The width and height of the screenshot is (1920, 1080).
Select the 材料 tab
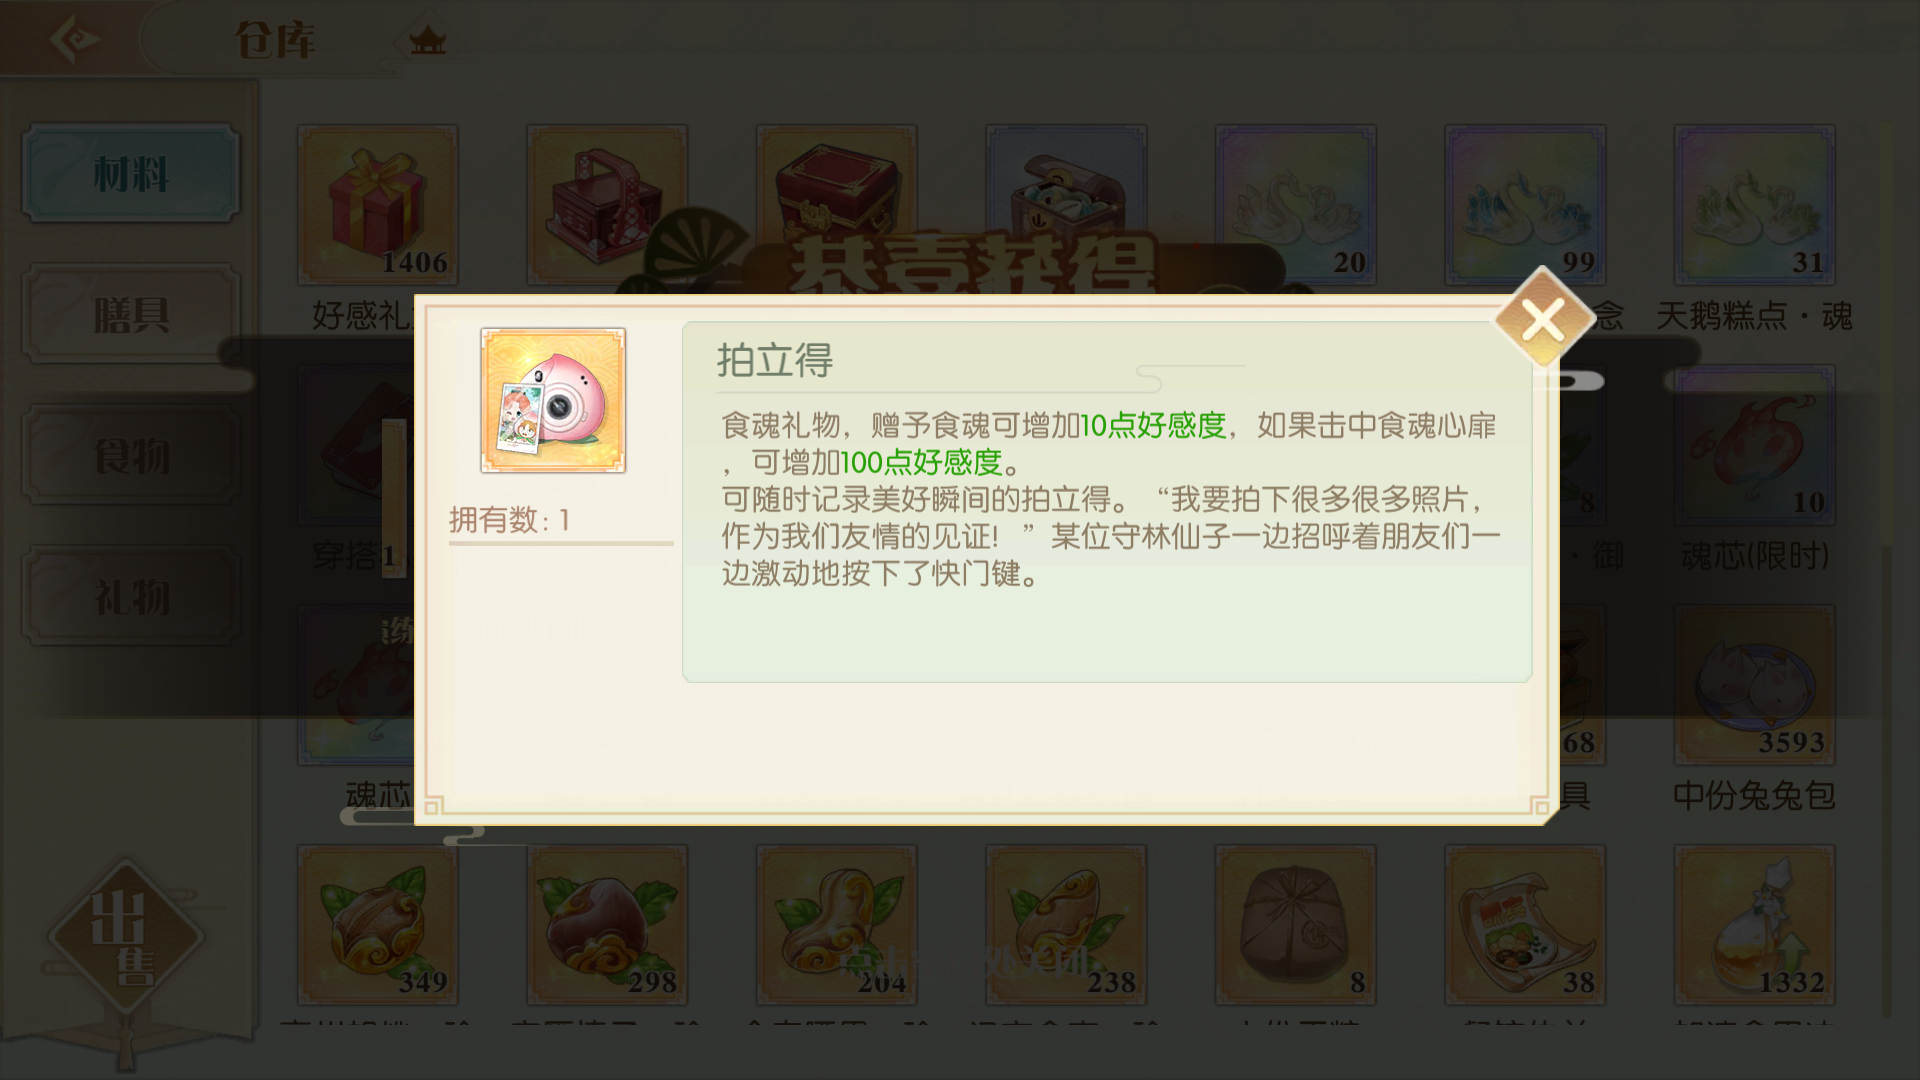(131, 174)
